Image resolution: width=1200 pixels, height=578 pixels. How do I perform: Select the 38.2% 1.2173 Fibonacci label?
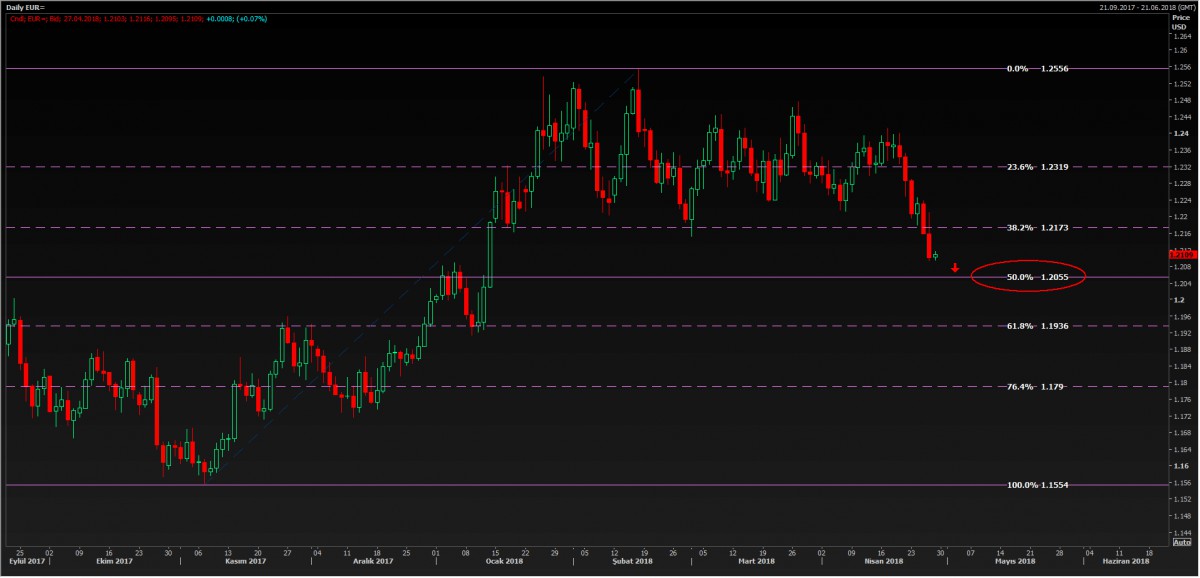pos(1037,228)
